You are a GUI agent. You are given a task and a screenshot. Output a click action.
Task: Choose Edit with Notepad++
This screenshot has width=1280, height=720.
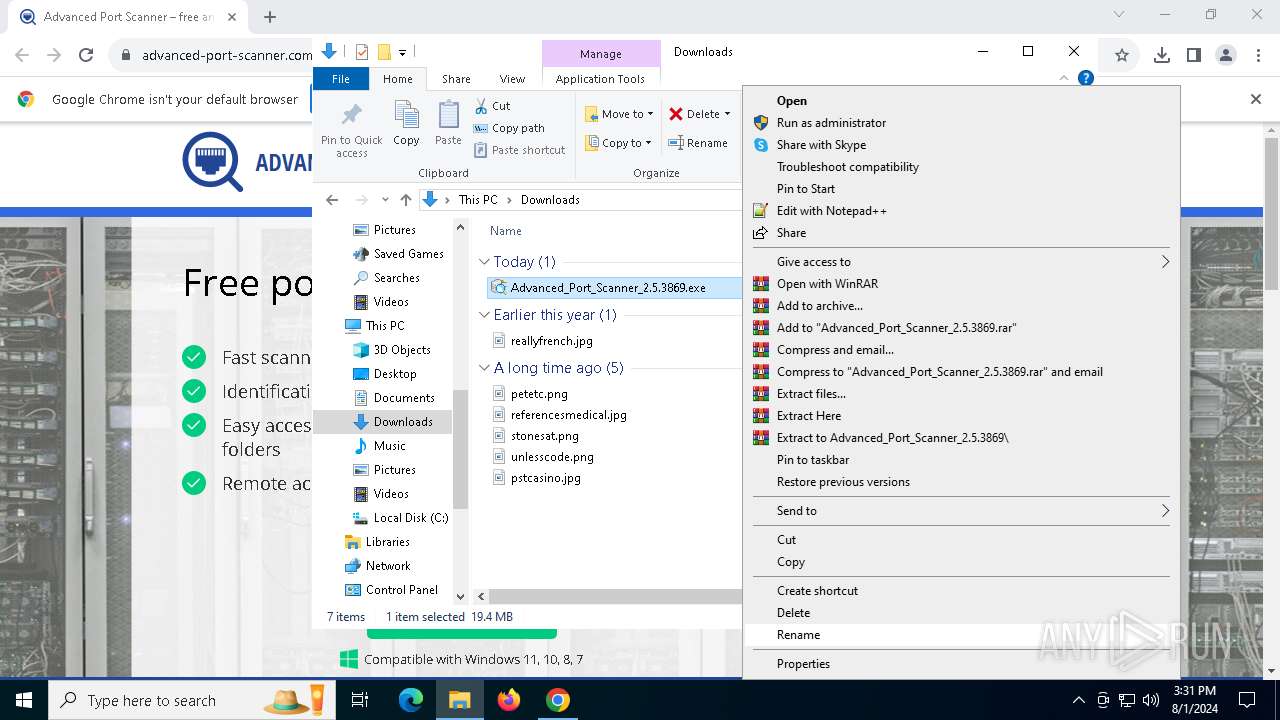click(x=961, y=211)
